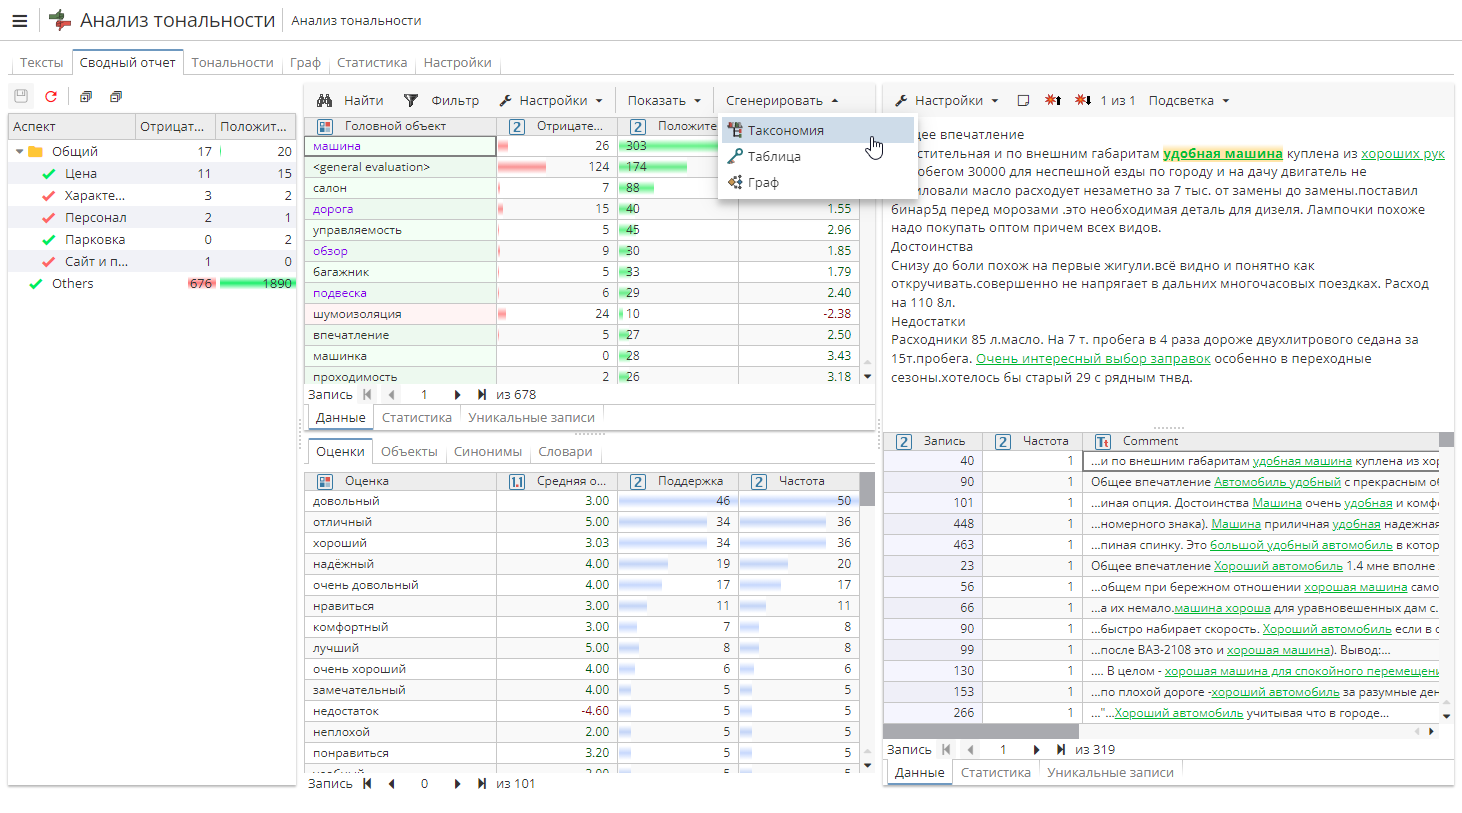Screen dimensions: 1462x813
Task: Click the app logo icon beside title
Action: coord(60,20)
